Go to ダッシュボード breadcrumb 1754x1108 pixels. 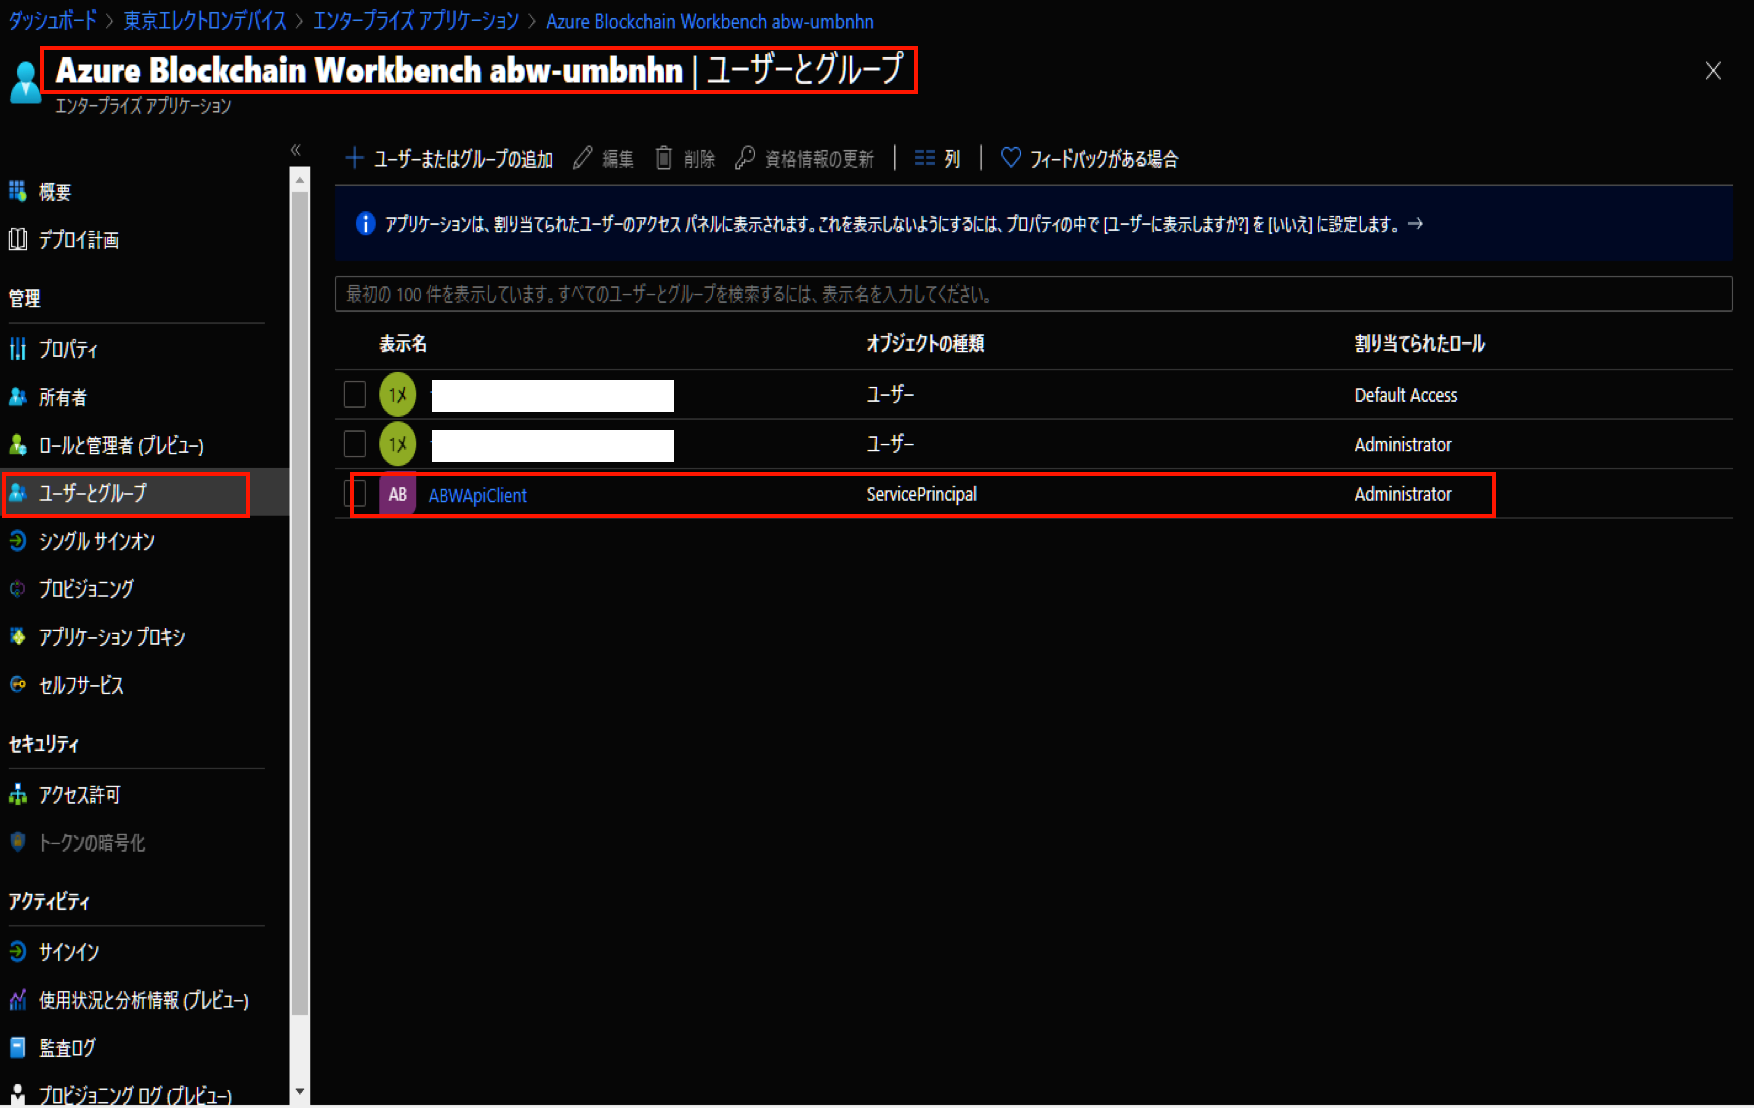[x=53, y=21]
